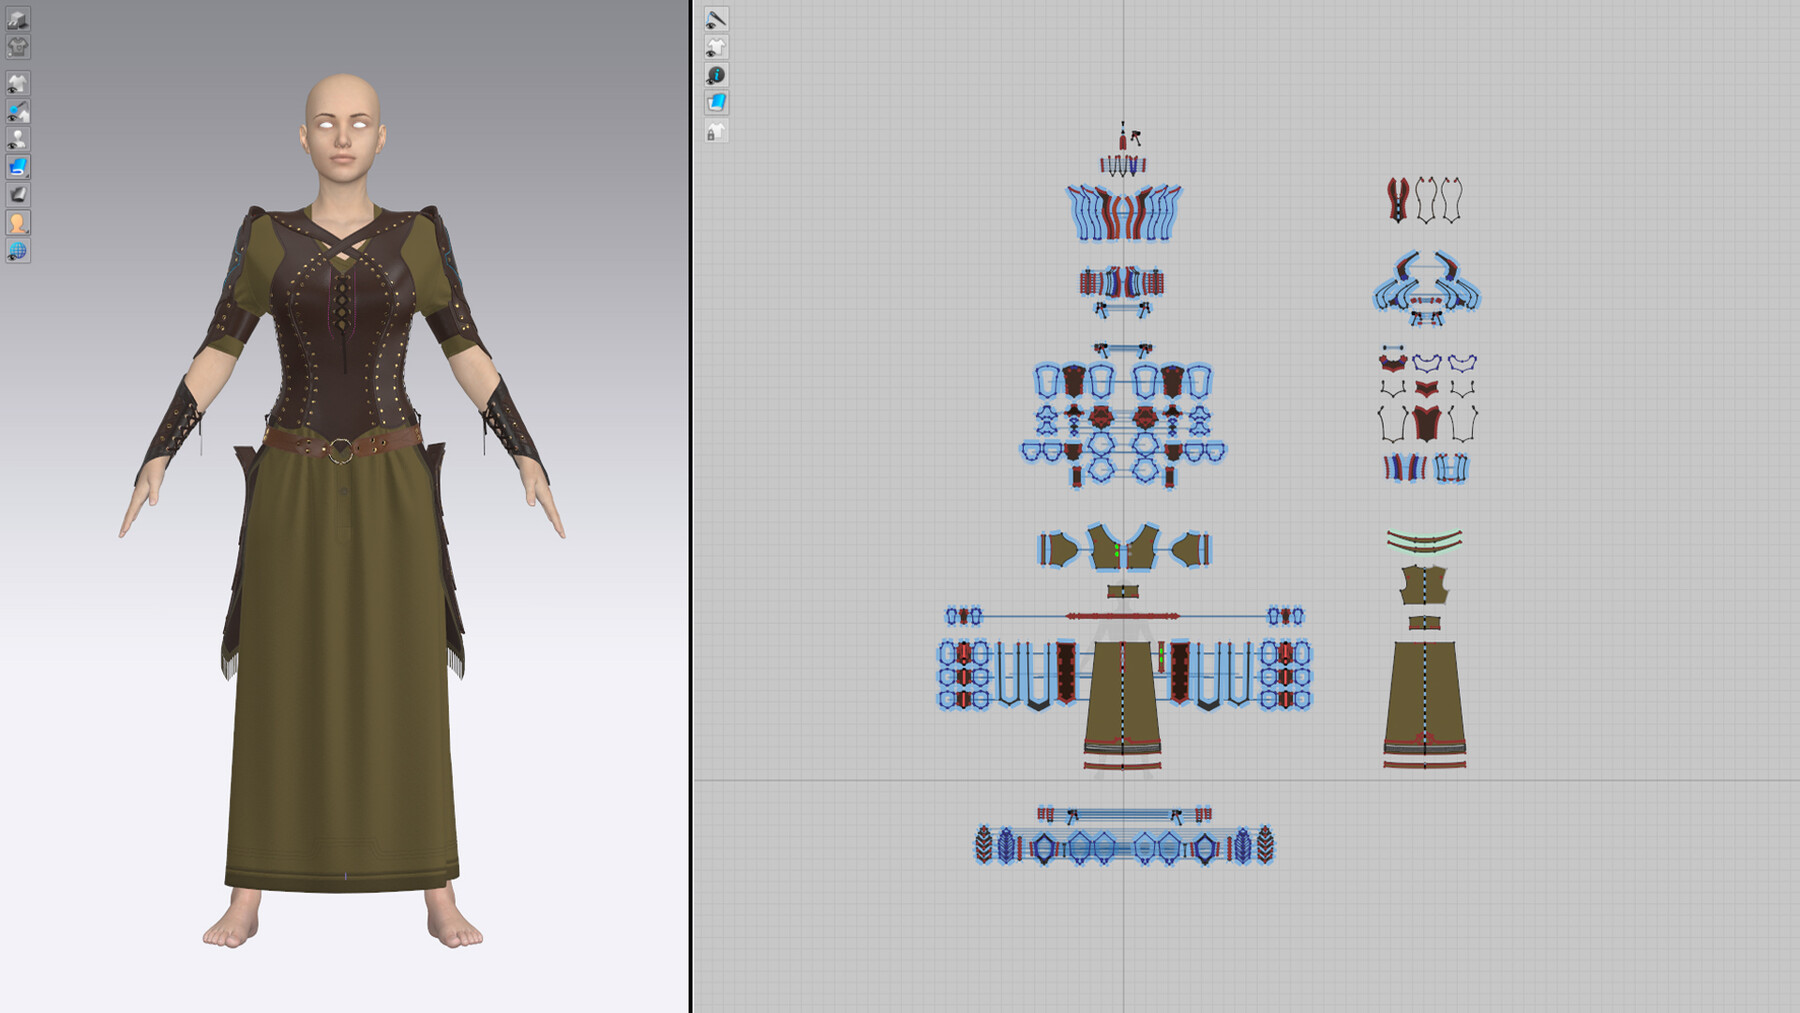The width and height of the screenshot is (1800, 1013).
Task: Toggle Show Pins visibility
Action: click(17, 111)
